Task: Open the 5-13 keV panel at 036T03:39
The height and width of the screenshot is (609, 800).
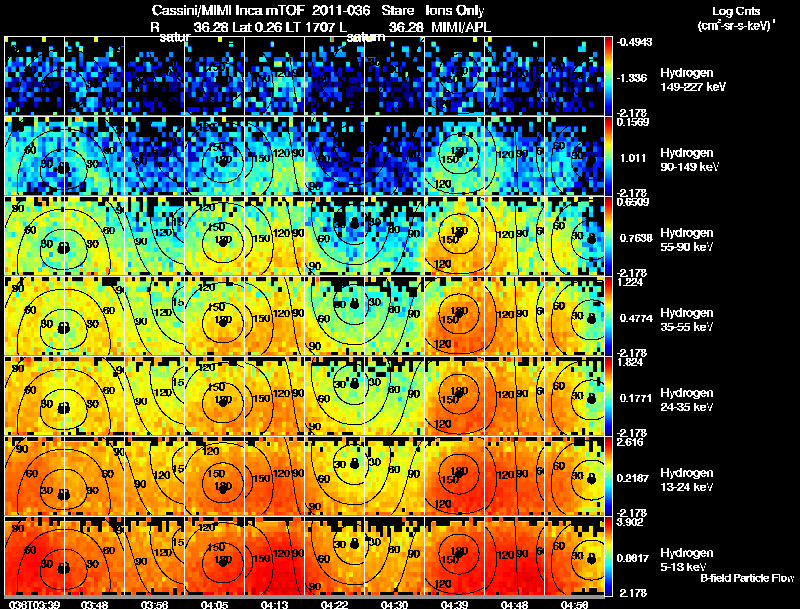Action: [x=34, y=556]
